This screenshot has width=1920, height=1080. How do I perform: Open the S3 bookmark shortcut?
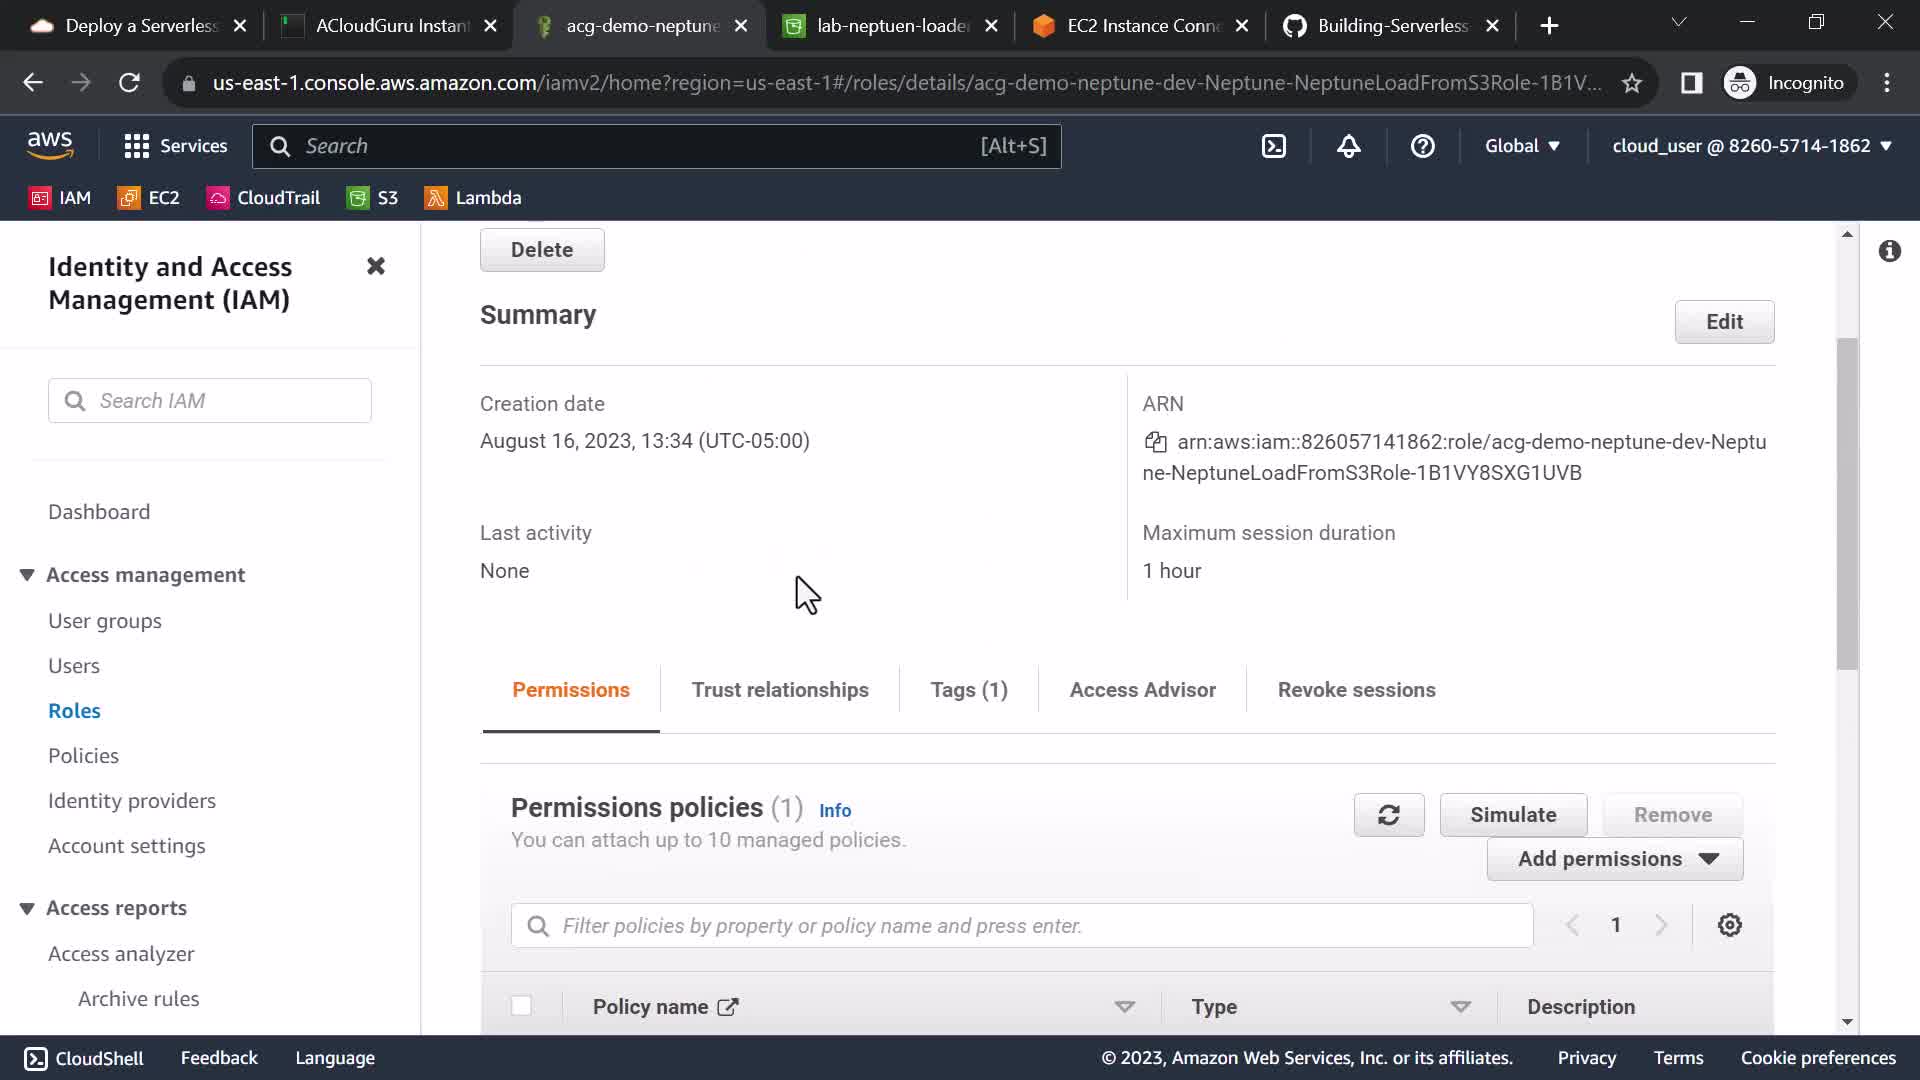(x=373, y=198)
